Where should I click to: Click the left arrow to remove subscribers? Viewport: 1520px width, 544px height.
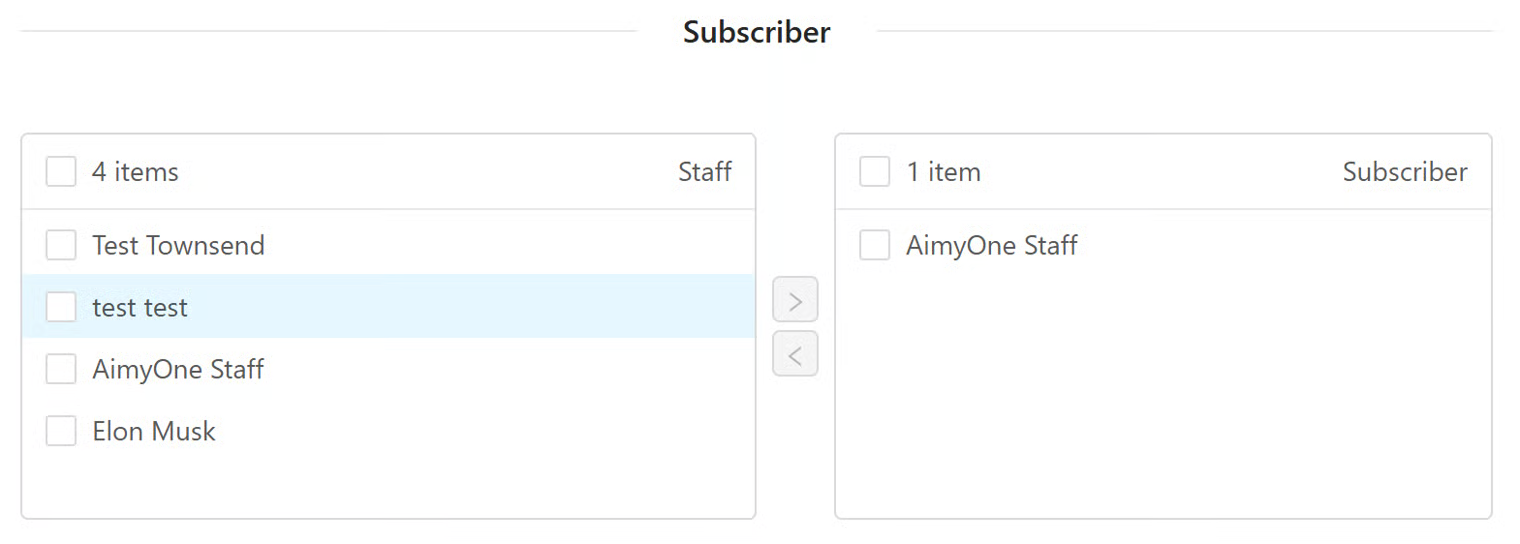click(795, 354)
